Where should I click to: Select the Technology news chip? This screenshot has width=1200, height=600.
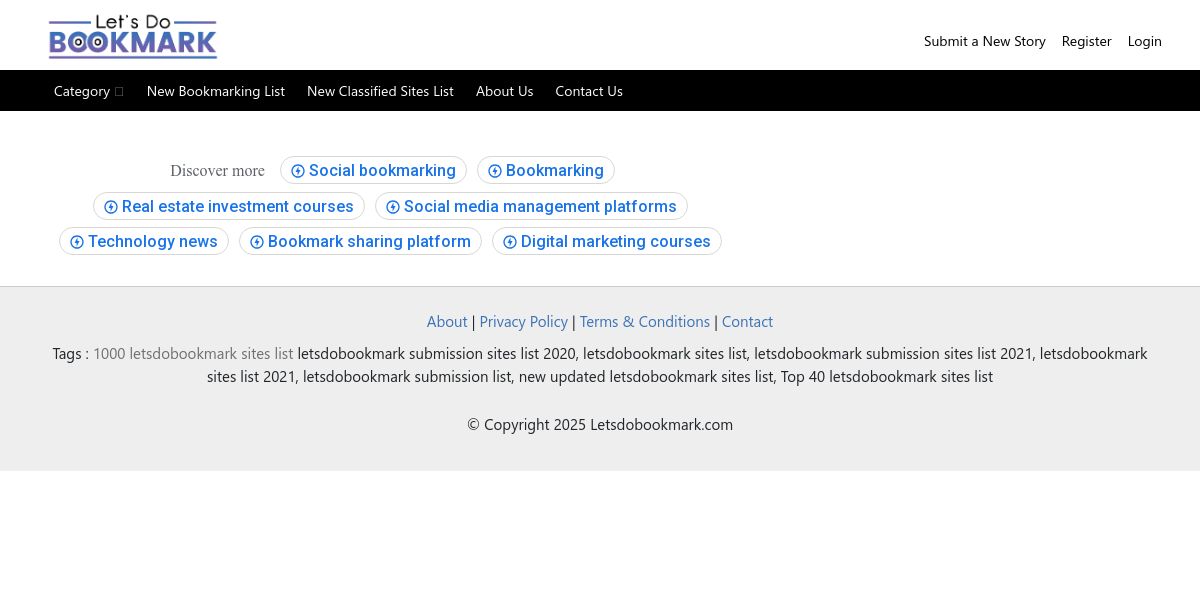coord(144,241)
